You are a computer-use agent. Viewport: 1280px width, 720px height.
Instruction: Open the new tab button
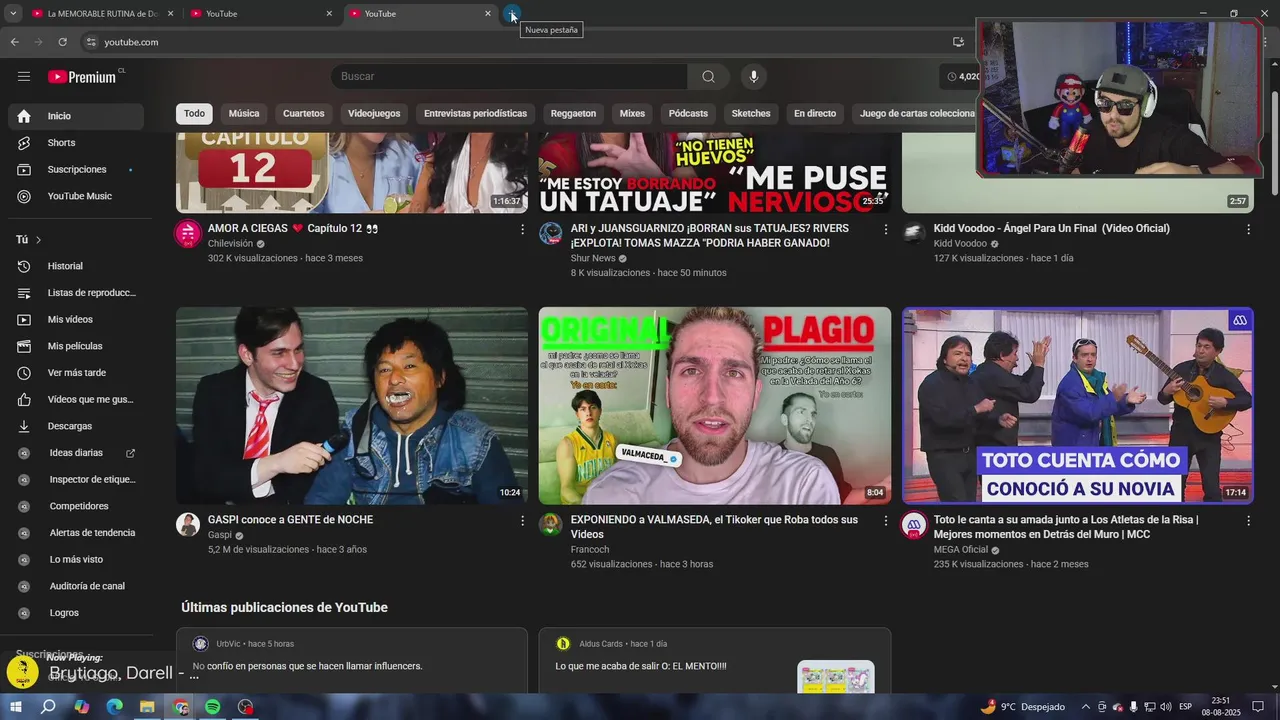click(512, 14)
